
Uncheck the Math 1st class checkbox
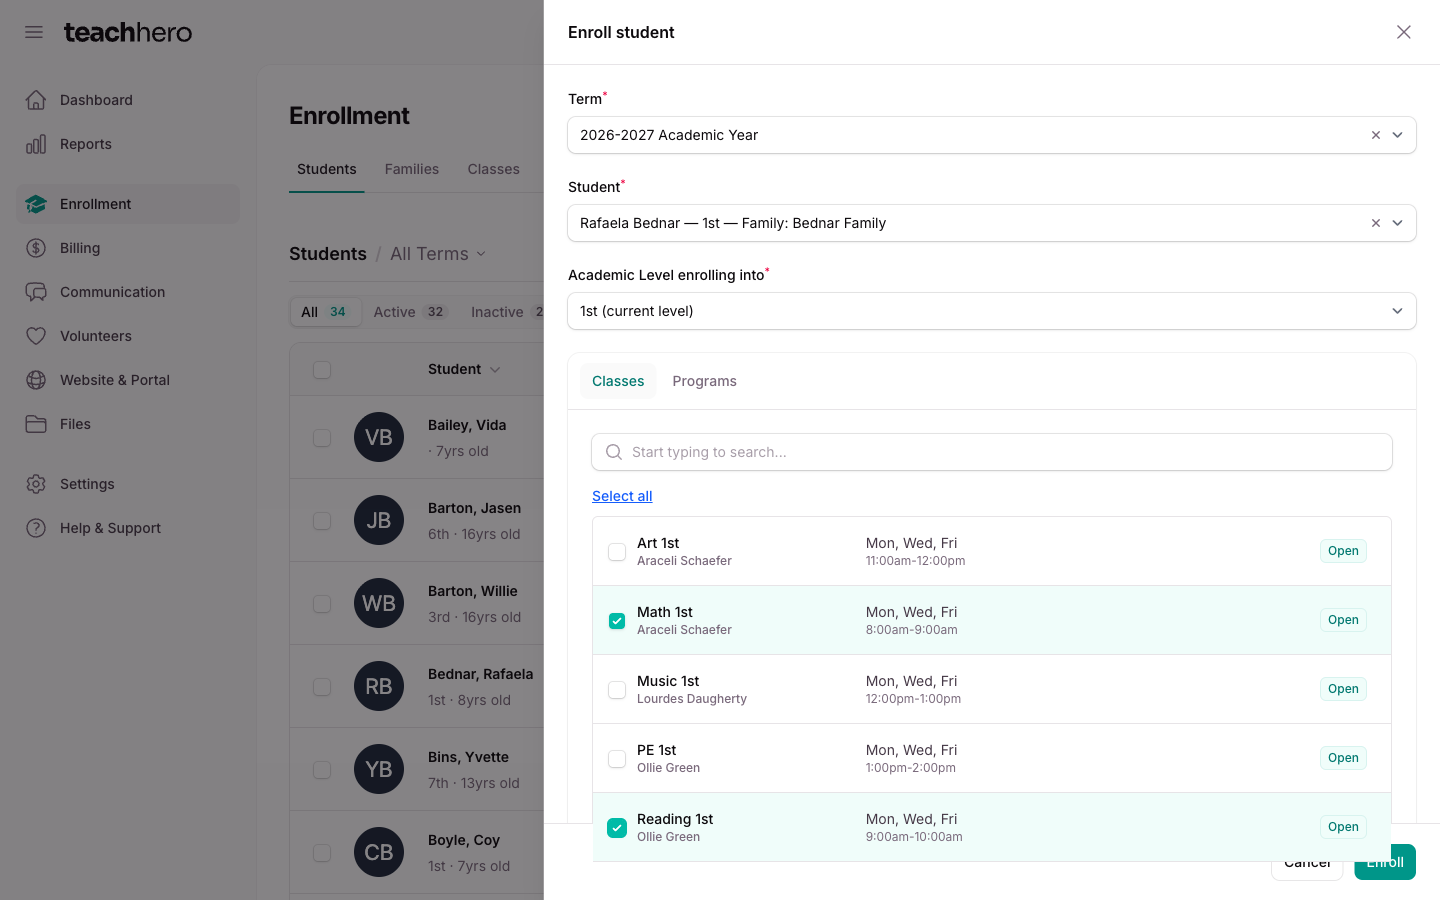click(617, 621)
